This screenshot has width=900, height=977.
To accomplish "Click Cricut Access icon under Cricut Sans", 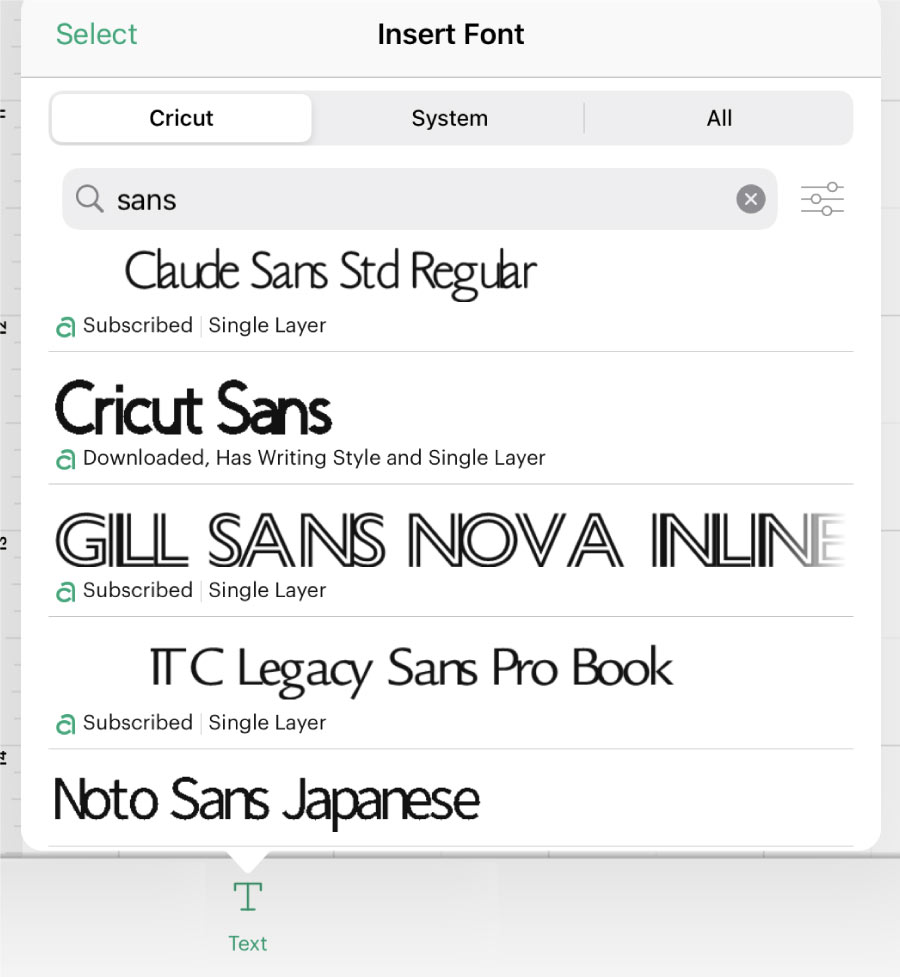I will point(65,459).
